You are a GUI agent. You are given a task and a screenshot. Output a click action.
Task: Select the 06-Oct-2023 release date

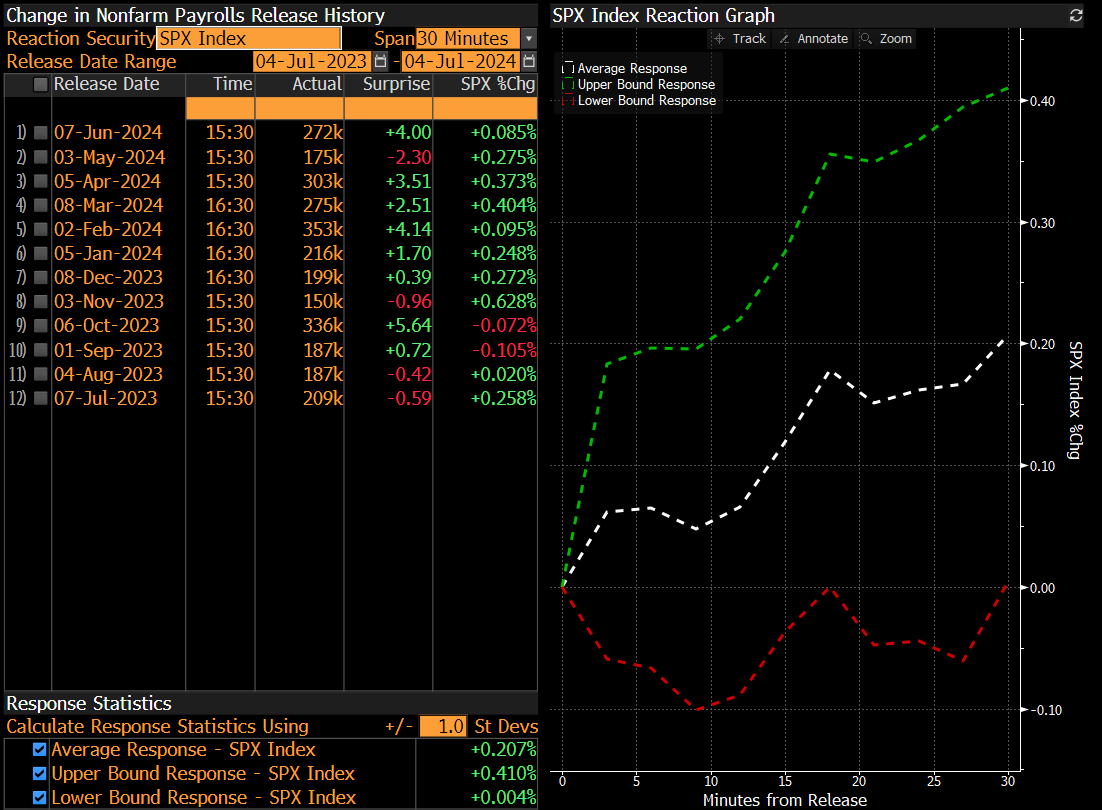[x=107, y=325]
